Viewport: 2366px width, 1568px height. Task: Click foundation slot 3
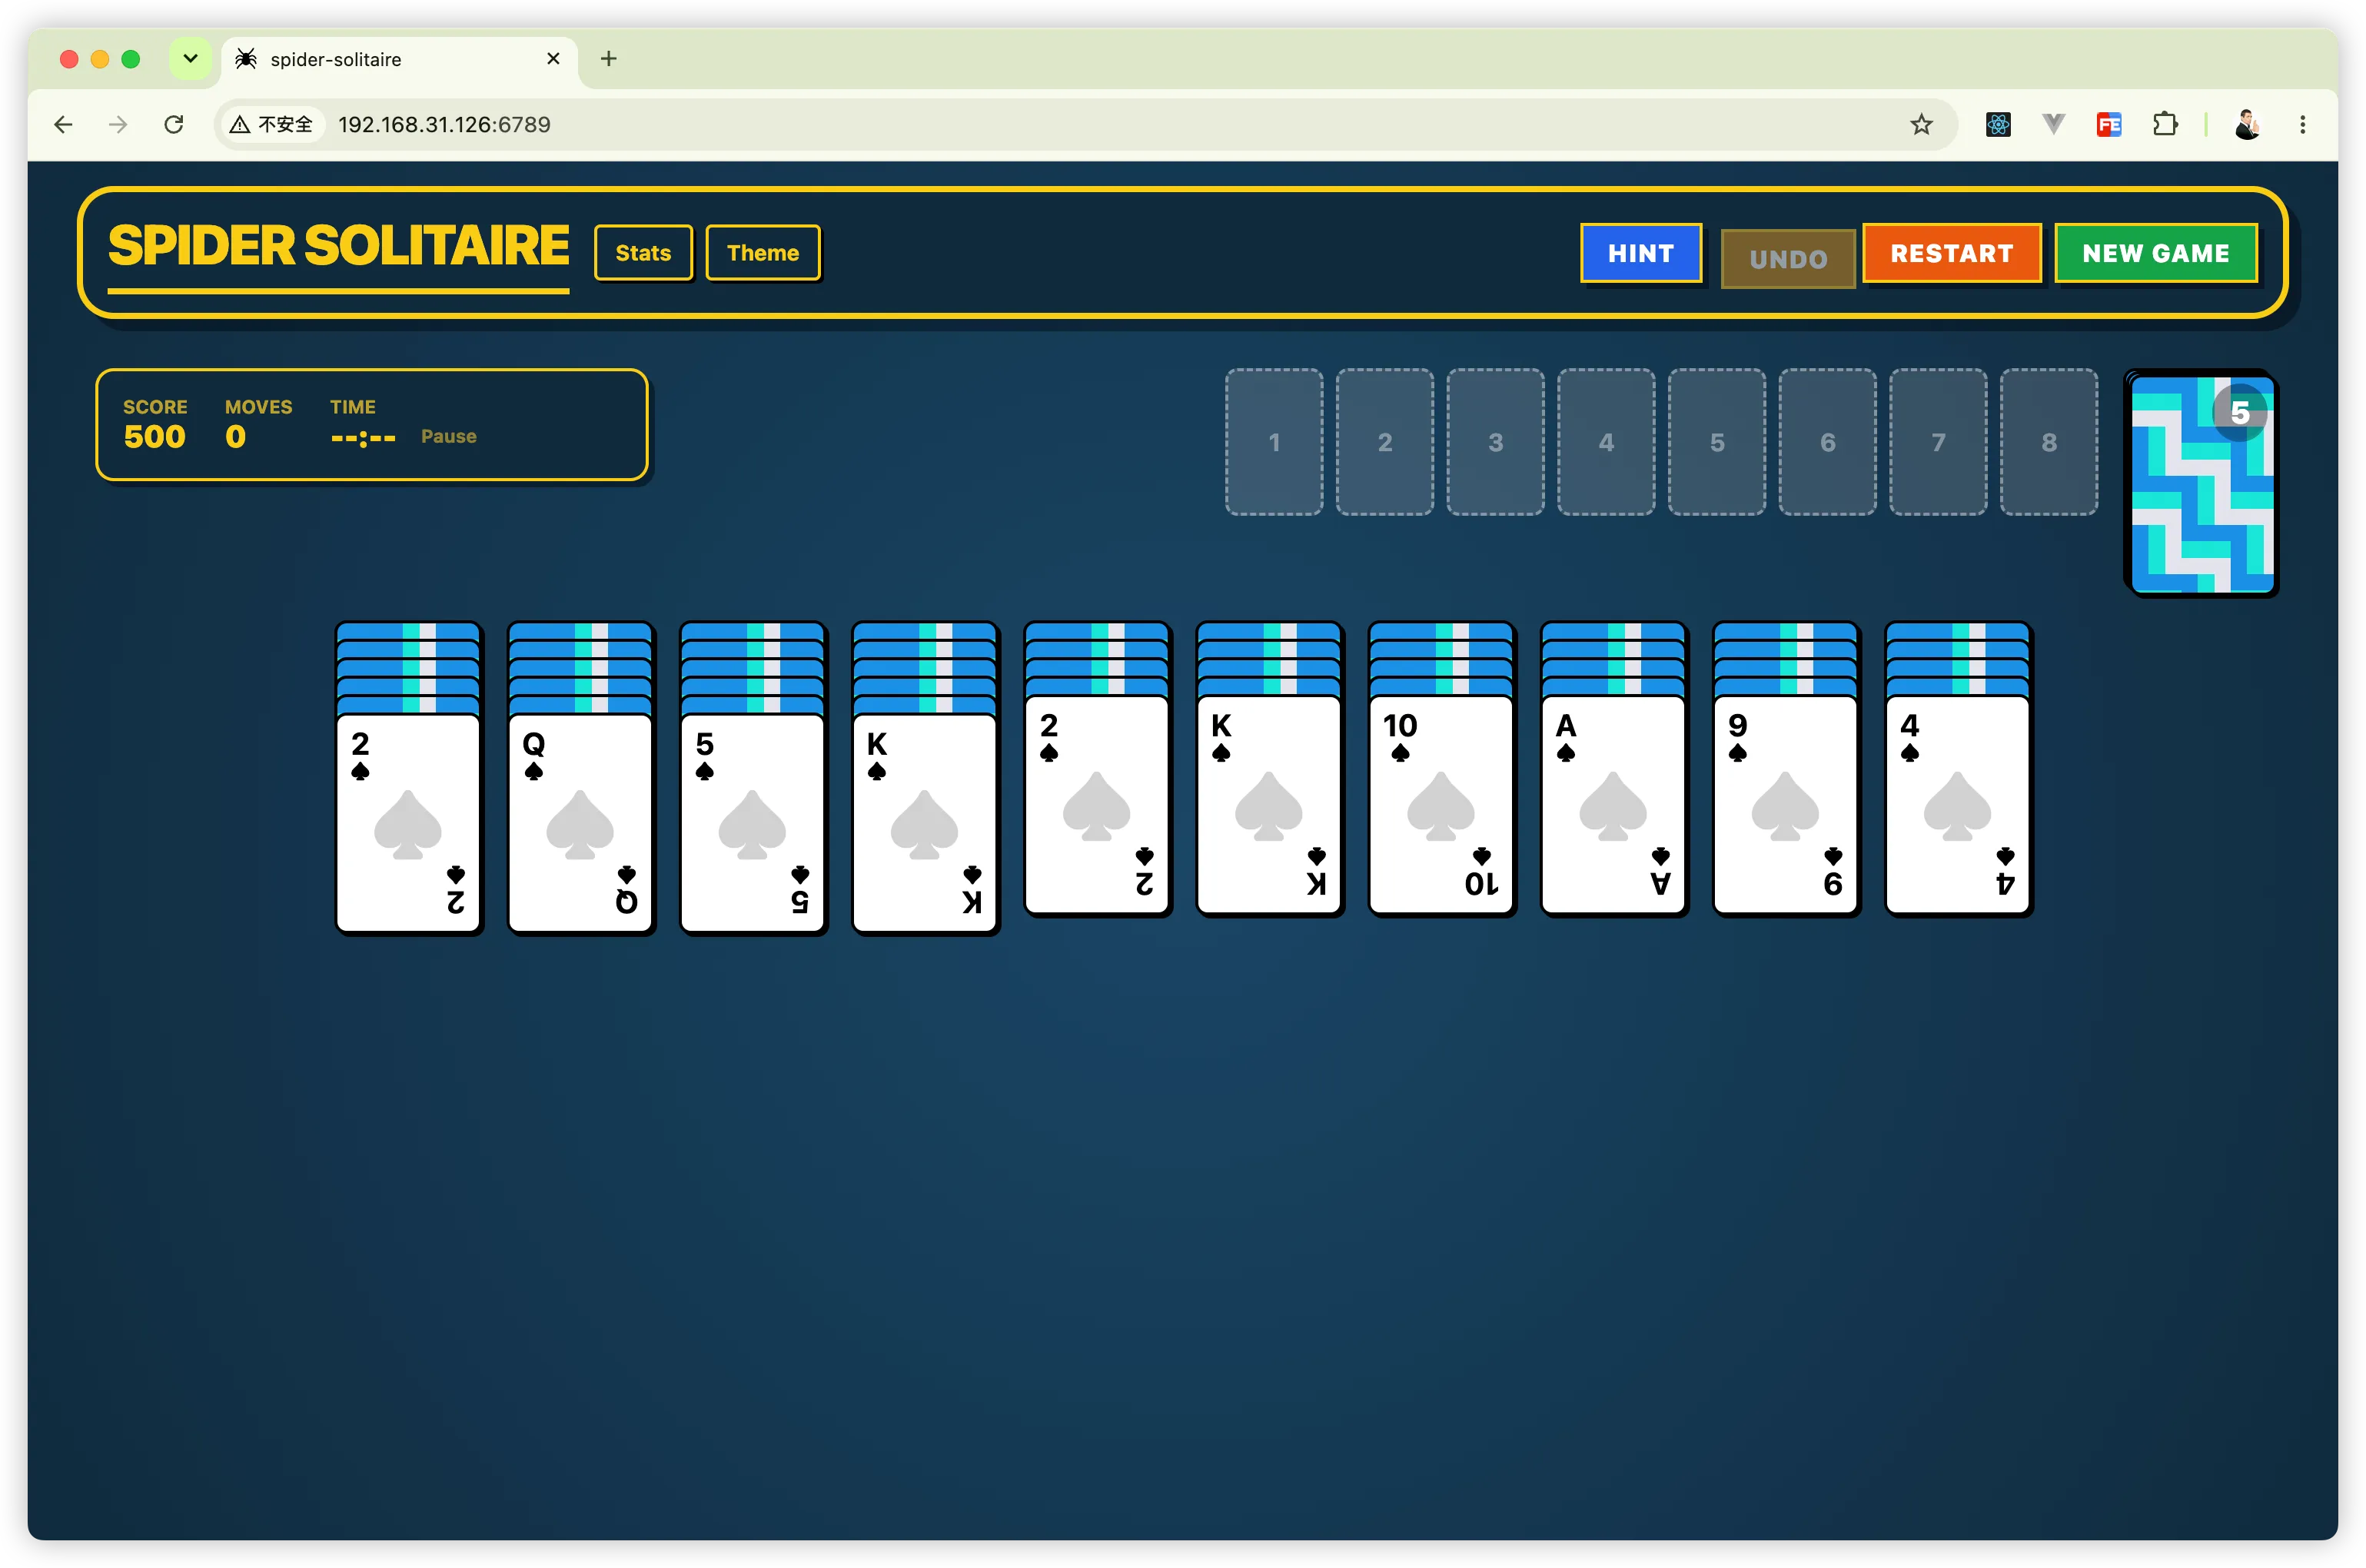(1495, 442)
